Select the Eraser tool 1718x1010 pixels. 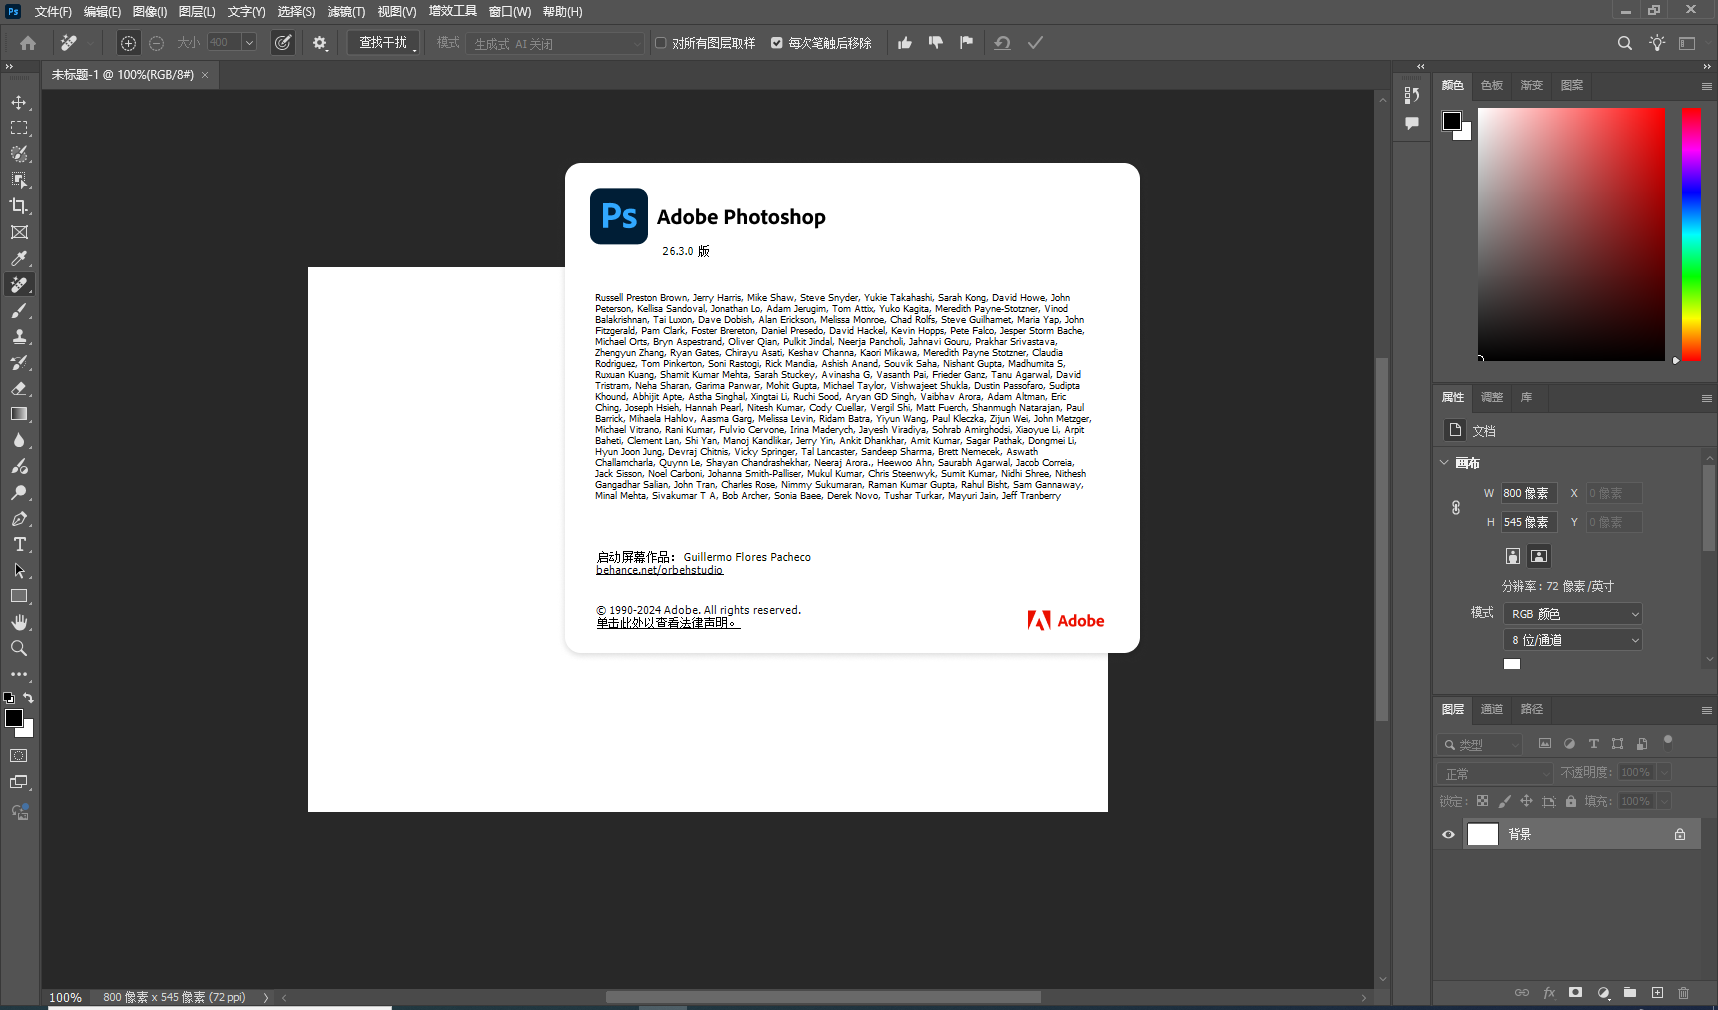click(x=19, y=389)
